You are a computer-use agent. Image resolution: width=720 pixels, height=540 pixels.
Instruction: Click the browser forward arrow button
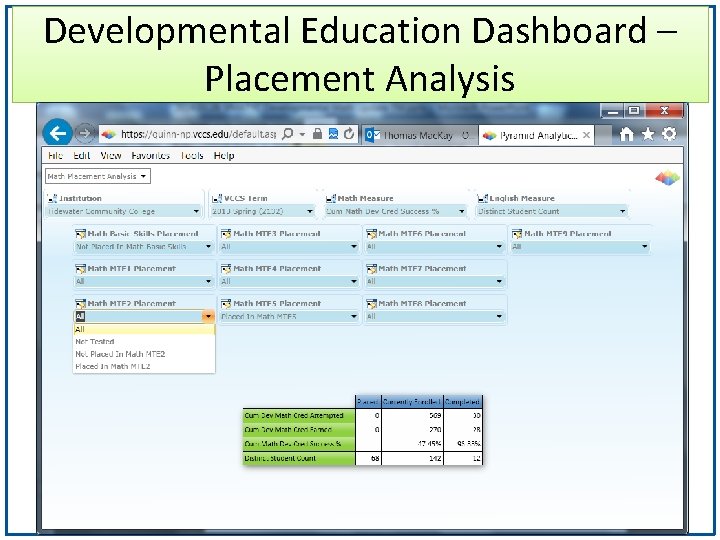coord(84,134)
